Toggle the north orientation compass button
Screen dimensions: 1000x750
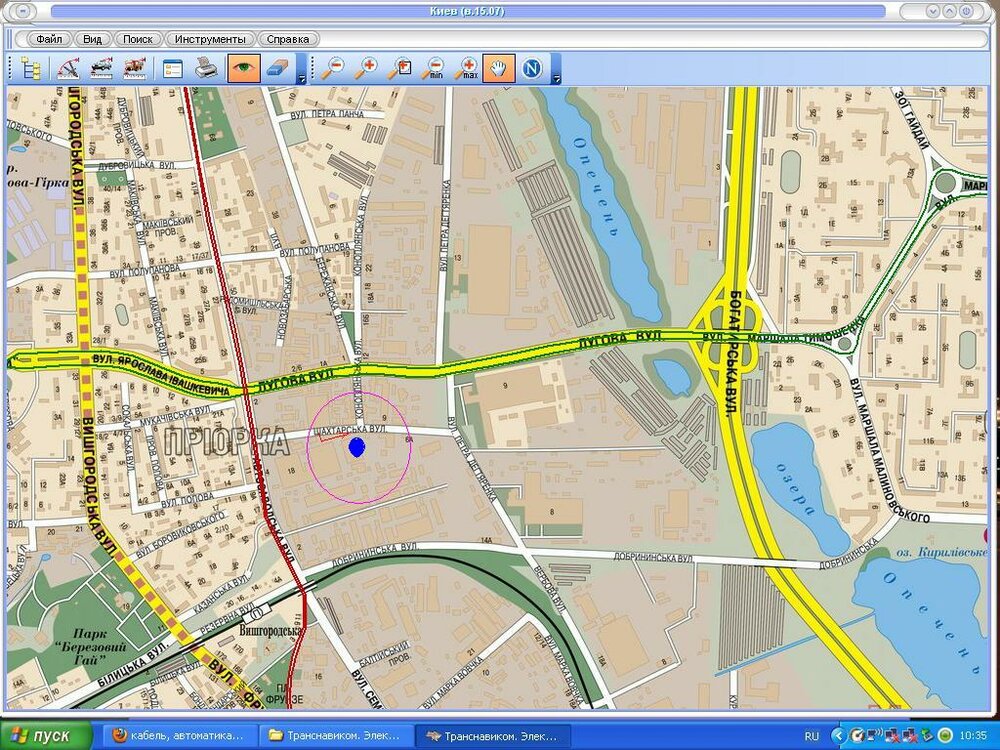point(532,69)
